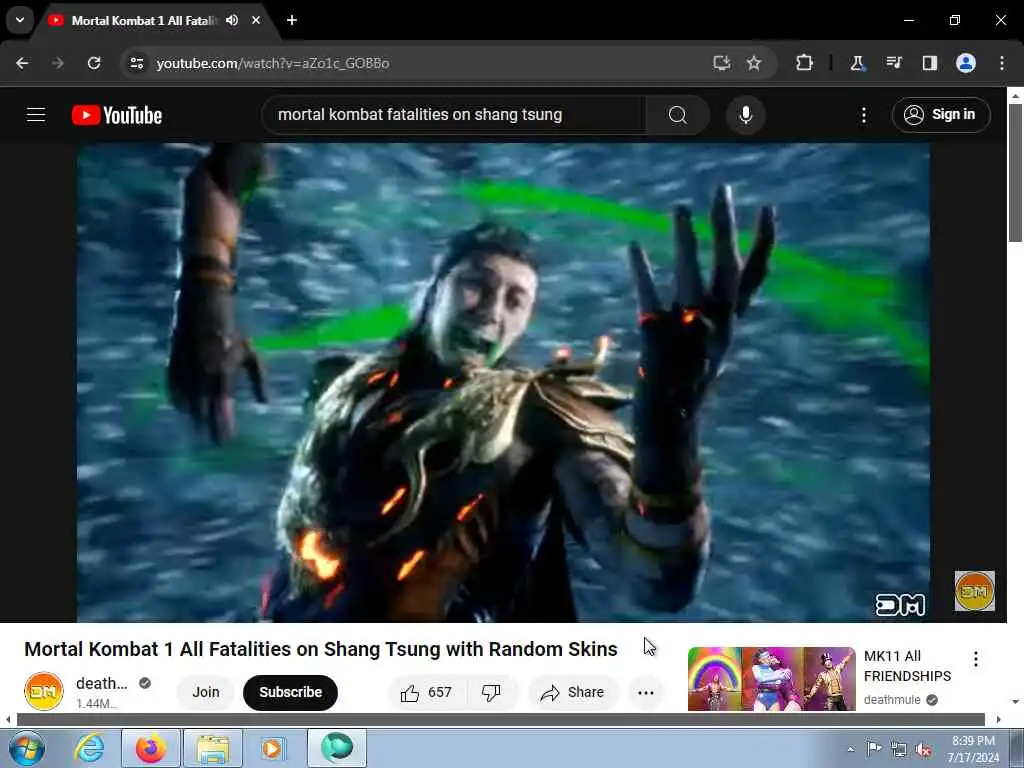Open Windows Media Player taskbar icon
This screenshot has height=768, width=1024.
(273, 748)
